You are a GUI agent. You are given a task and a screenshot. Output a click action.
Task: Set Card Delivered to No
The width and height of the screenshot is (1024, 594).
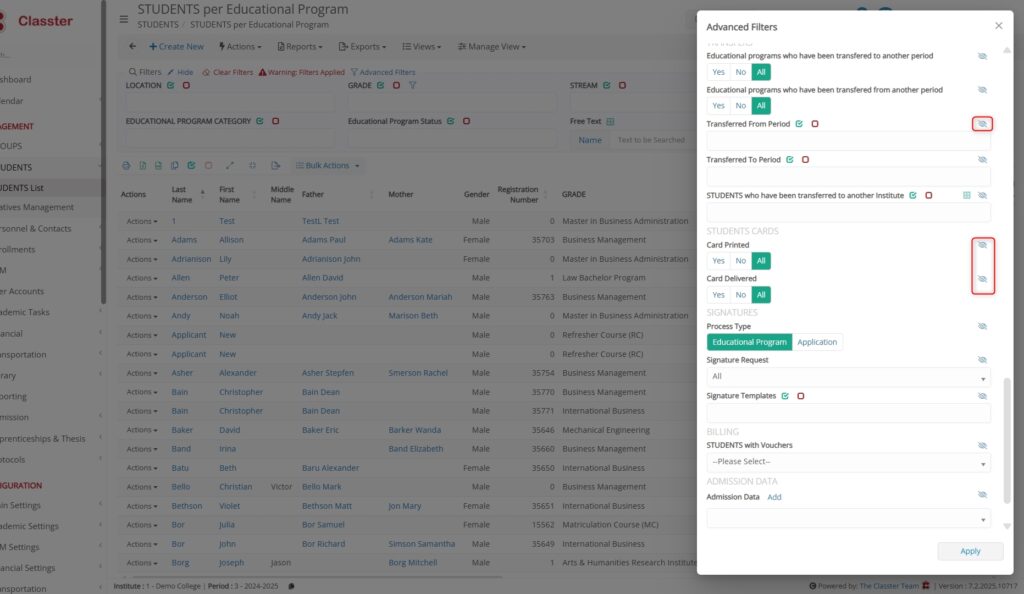(741, 295)
